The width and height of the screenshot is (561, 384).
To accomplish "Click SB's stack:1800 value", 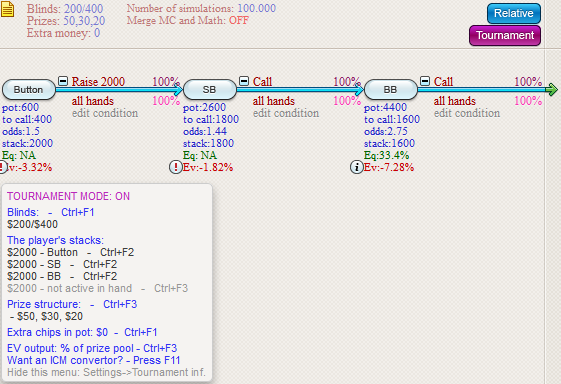I will pos(208,143).
